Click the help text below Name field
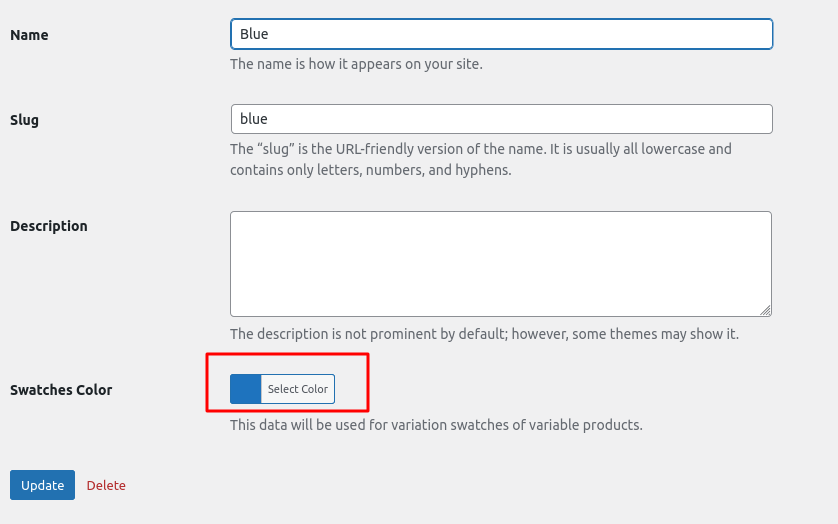 (x=356, y=64)
